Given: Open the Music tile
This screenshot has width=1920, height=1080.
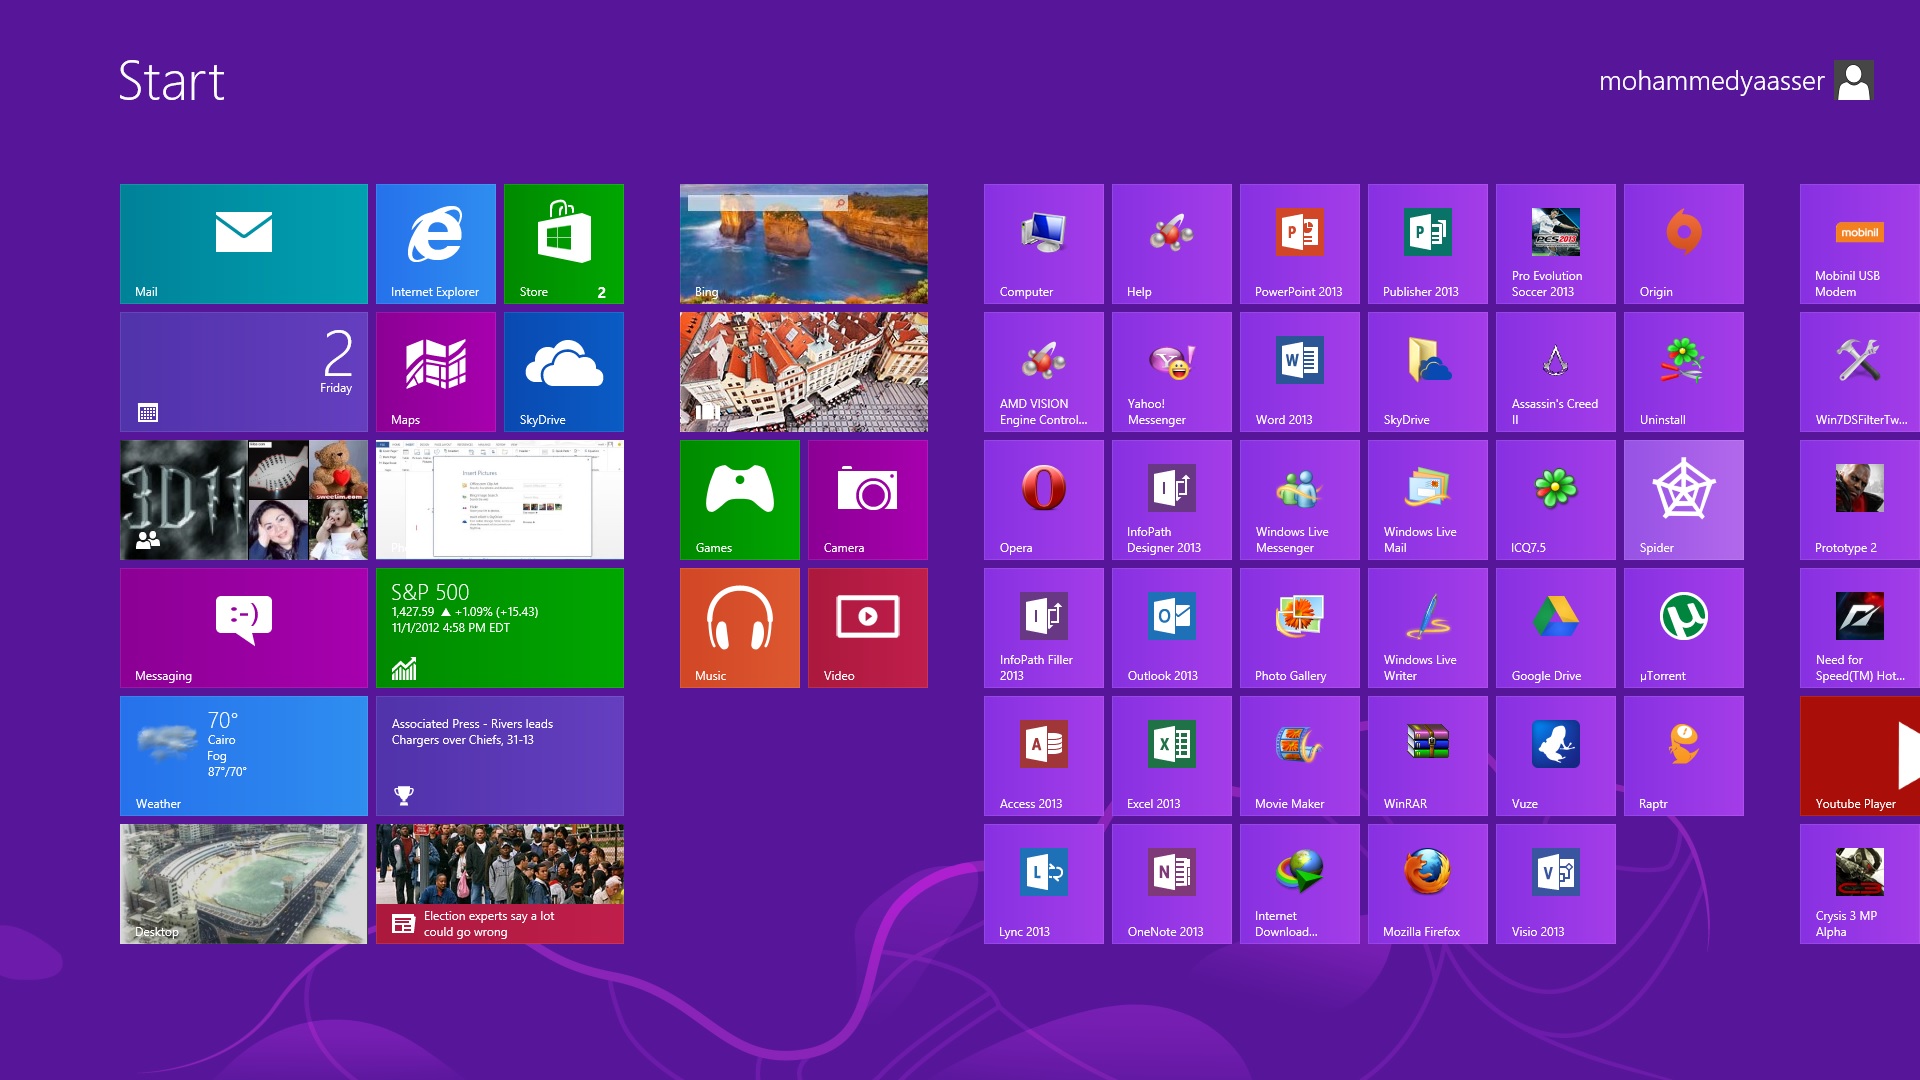Looking at the screenshot, I should tap(740, 628).
